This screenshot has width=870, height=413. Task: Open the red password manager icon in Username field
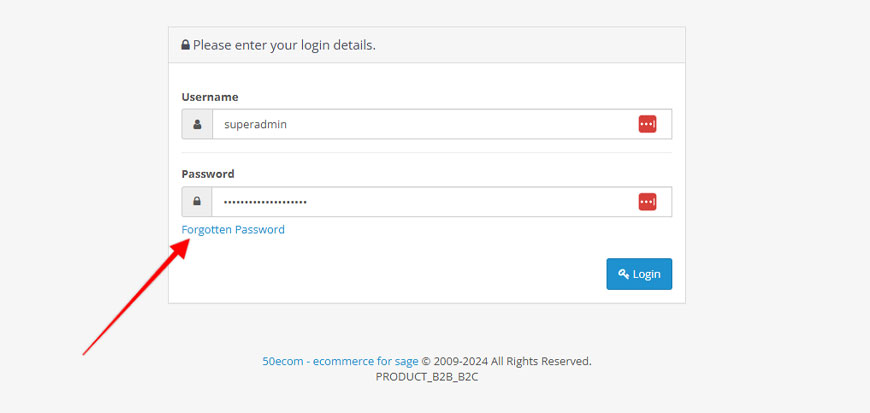647,124
